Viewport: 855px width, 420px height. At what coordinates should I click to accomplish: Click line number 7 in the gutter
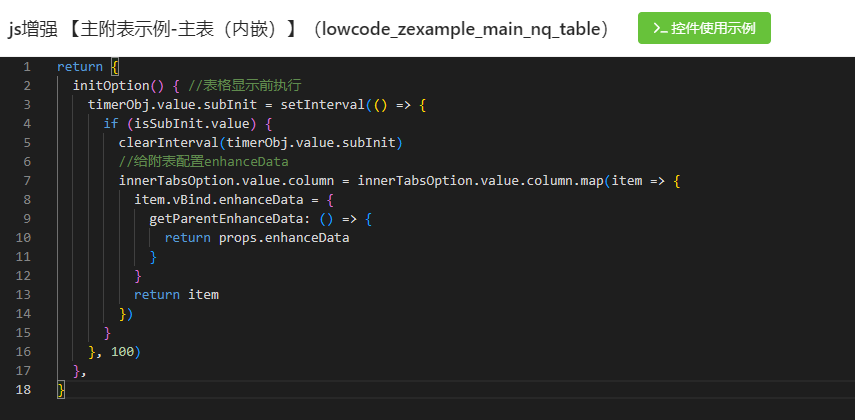click(x=27, y=181)
